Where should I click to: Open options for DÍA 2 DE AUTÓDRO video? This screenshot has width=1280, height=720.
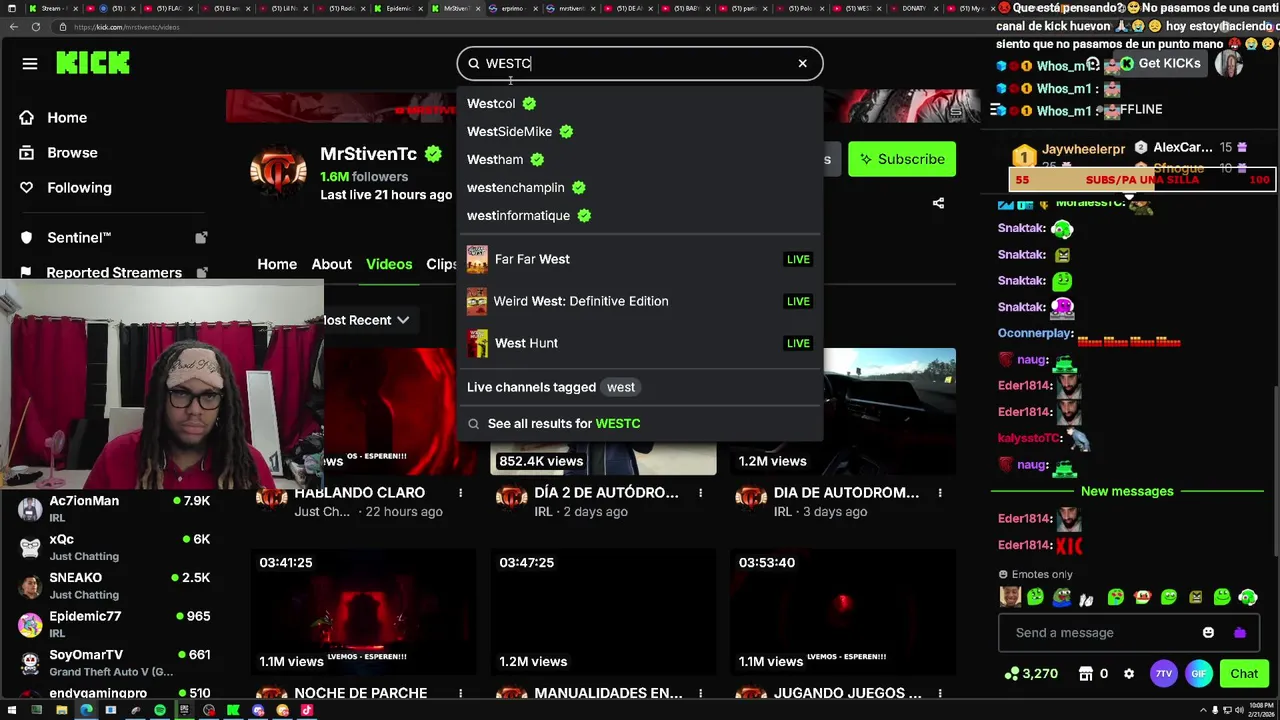pos(700,493)
